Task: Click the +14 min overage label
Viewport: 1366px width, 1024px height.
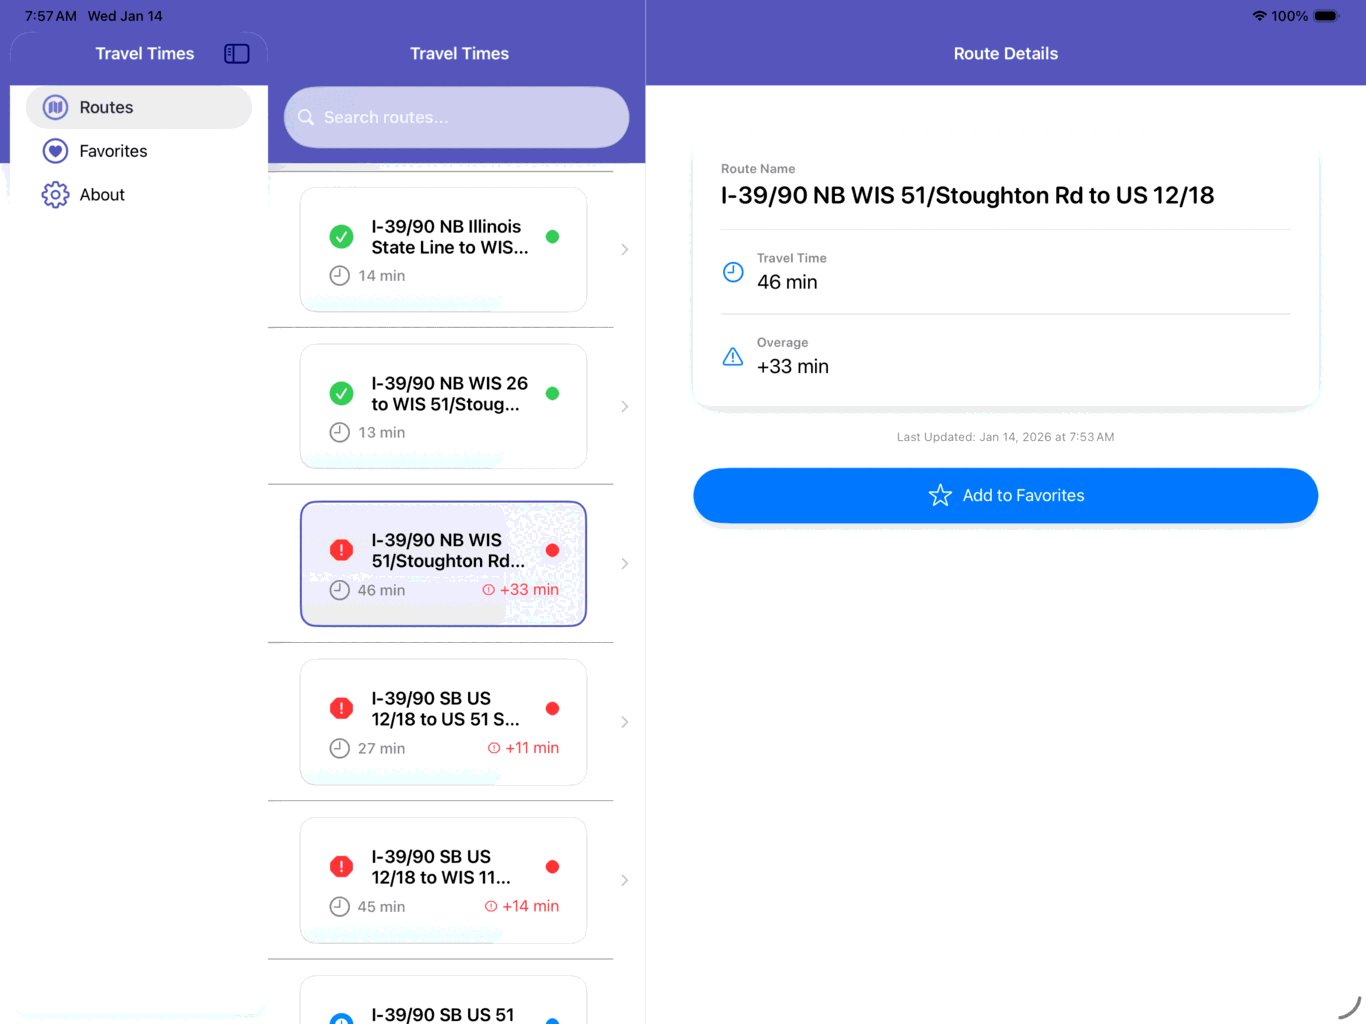Action: click(522, 906)
